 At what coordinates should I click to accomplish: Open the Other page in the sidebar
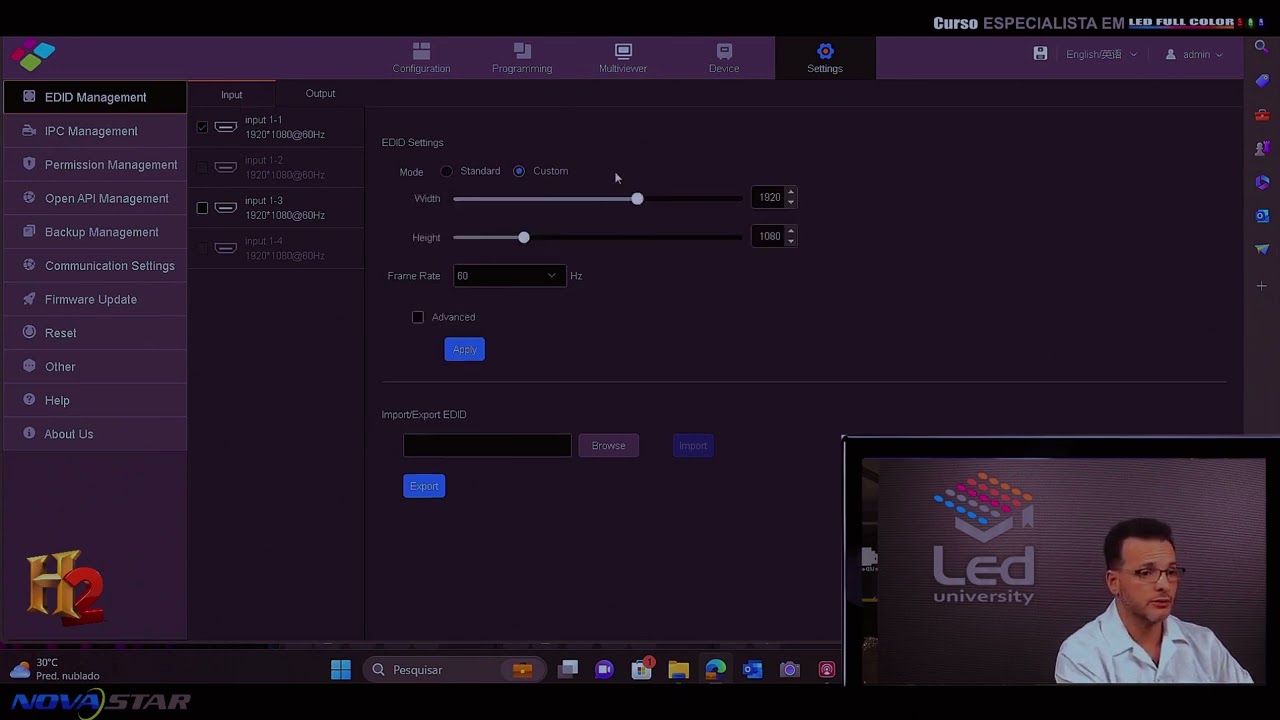click(x=95, y=367)
